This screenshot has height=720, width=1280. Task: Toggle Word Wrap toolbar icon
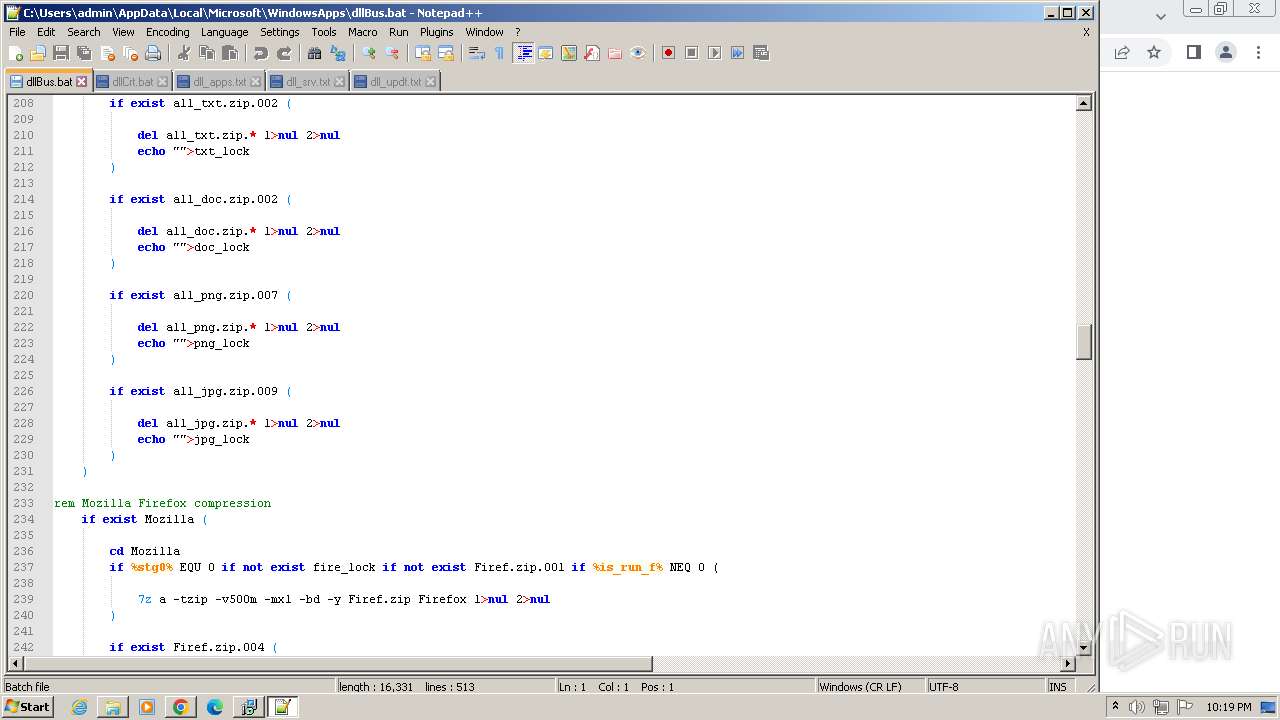click(477, 53)
